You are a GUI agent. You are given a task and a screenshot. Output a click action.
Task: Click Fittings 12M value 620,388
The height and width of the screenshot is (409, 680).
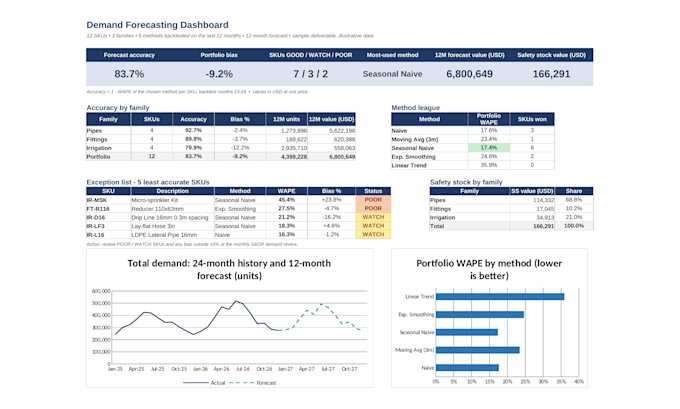pyautogui.click(x=332, y=139)
